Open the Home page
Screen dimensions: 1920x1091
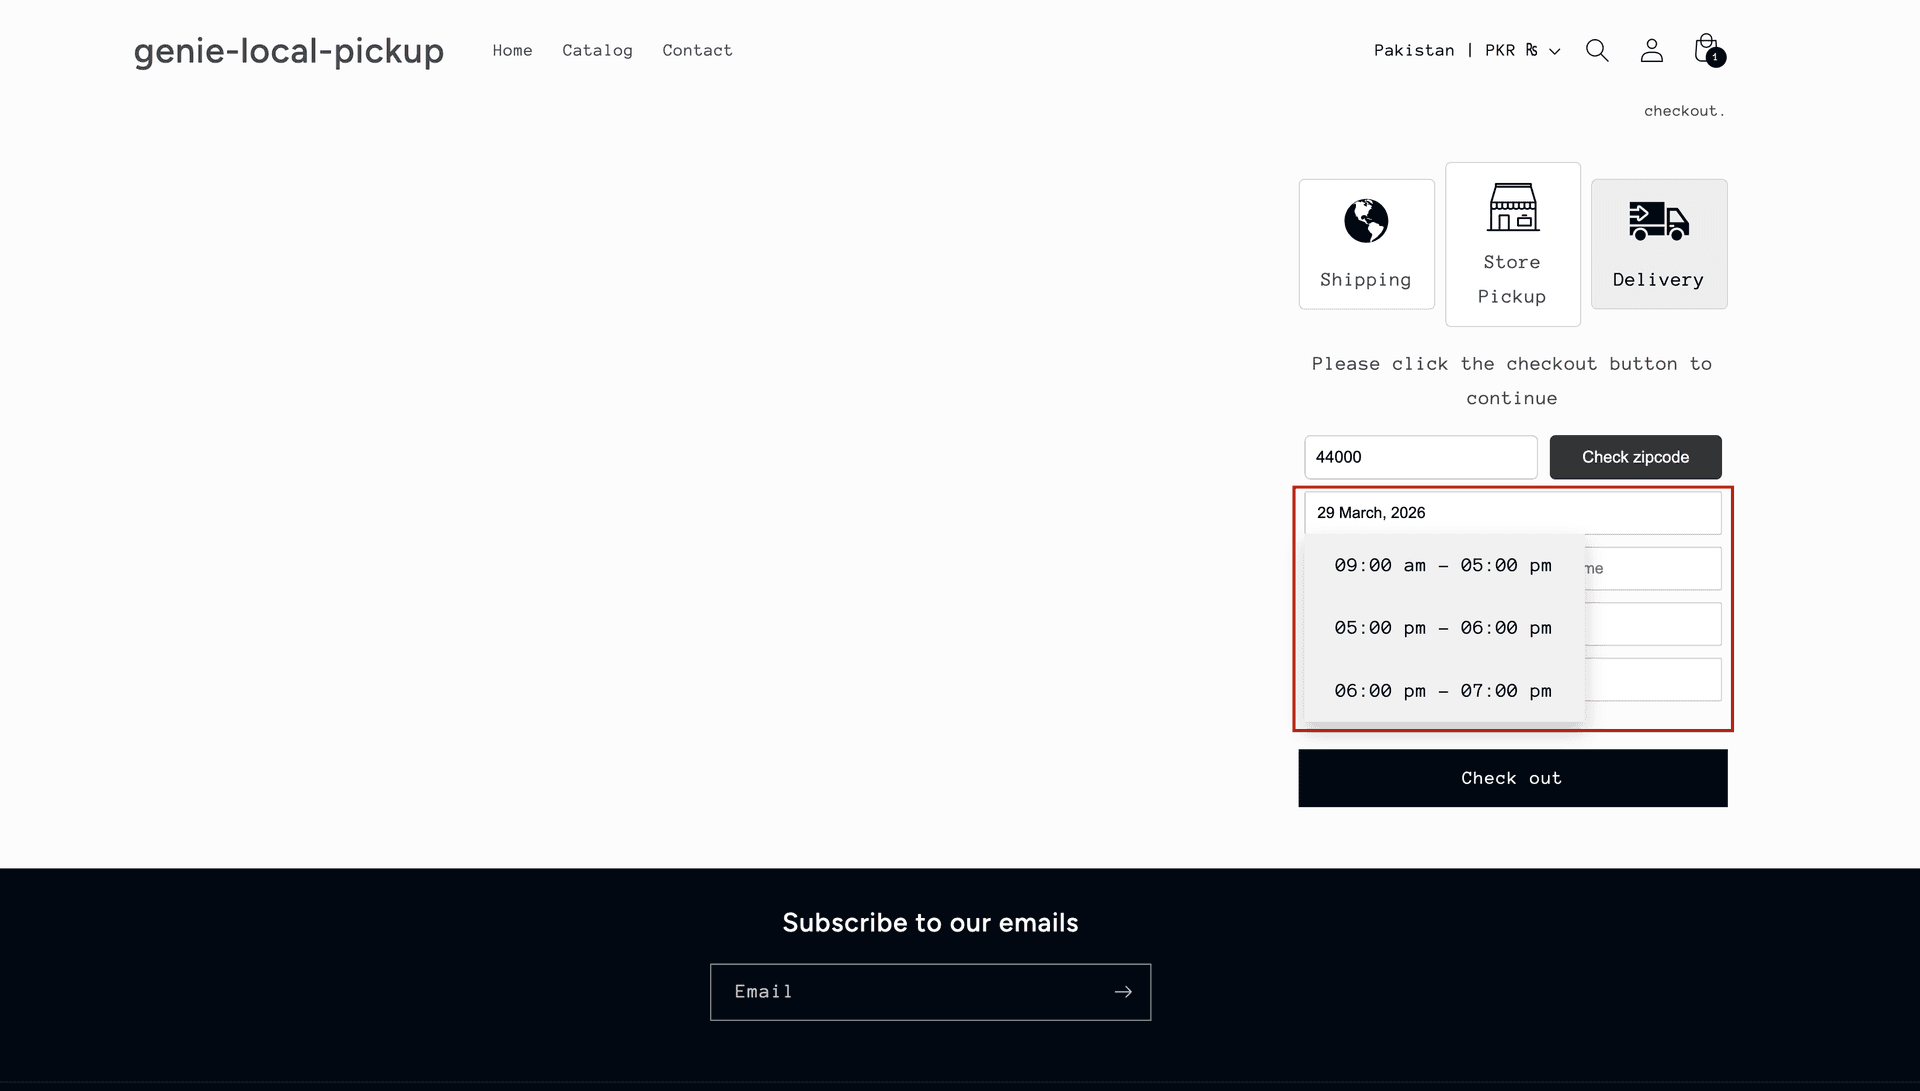pos(512,50)
